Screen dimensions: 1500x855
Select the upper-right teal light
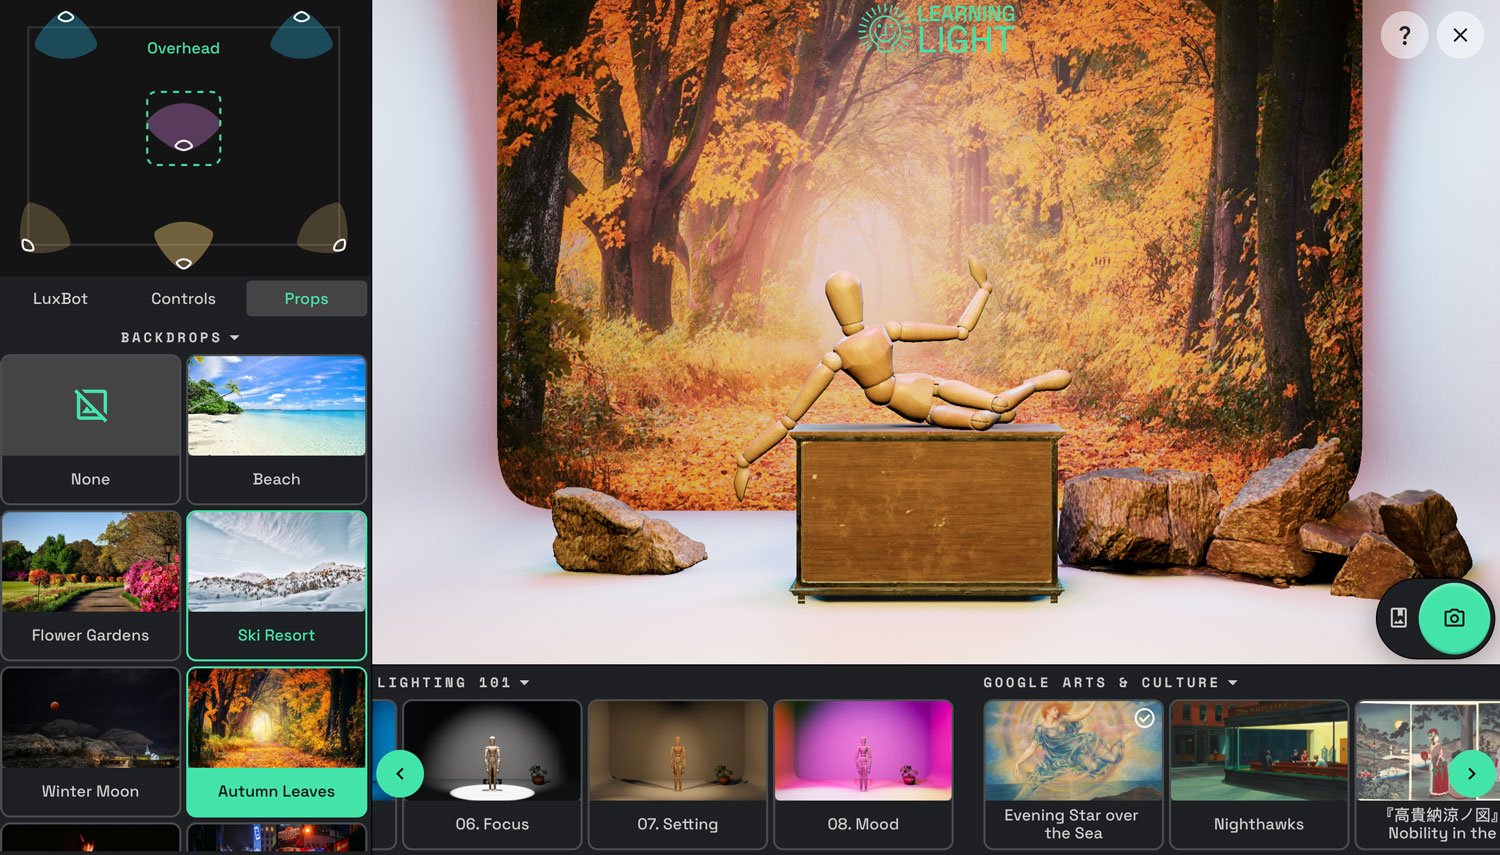tap(302, 34)
